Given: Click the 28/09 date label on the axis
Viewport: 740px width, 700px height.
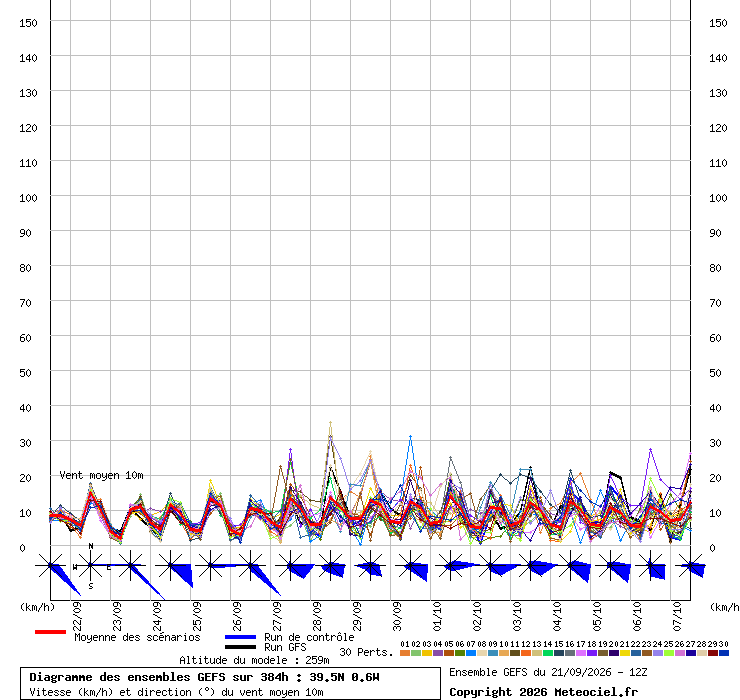Looking at the screenshot, I should 317,616.
